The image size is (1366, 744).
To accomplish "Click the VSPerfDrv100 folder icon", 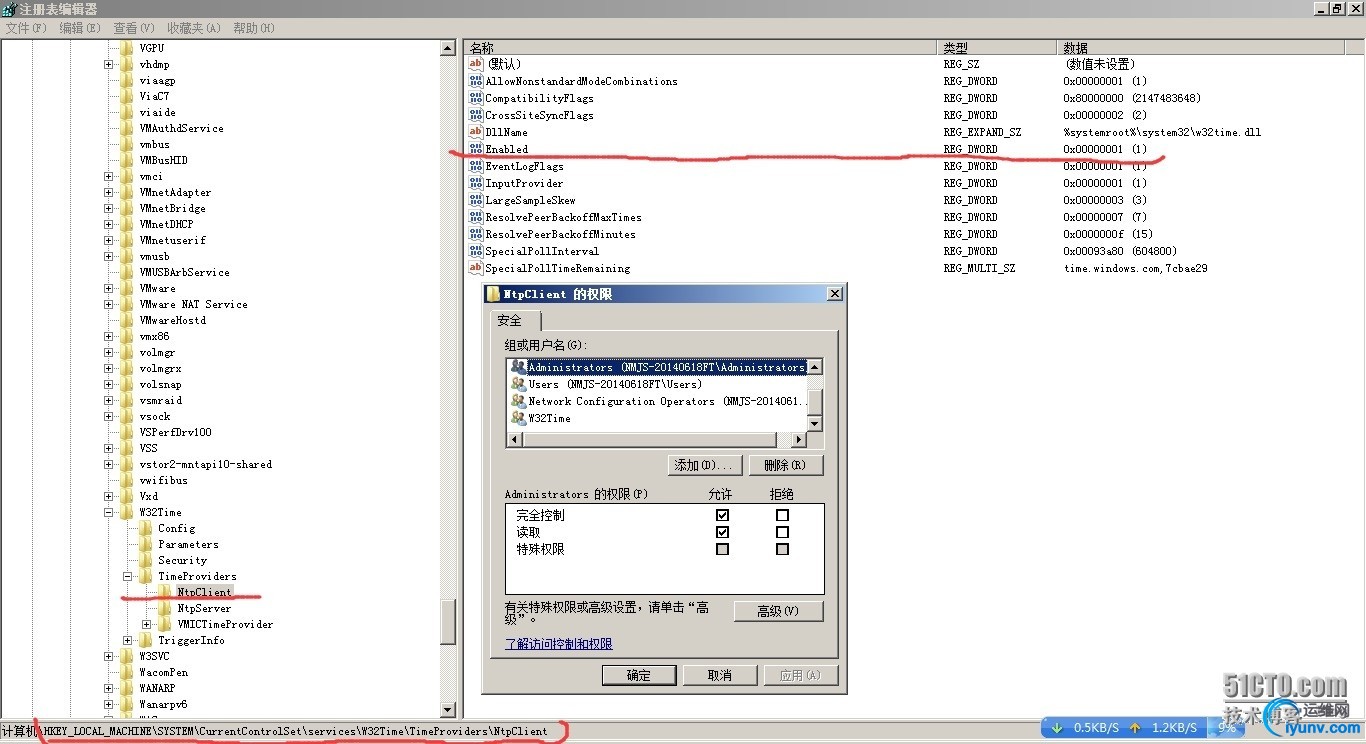I will pyautogui.click(x=126, y=432).
